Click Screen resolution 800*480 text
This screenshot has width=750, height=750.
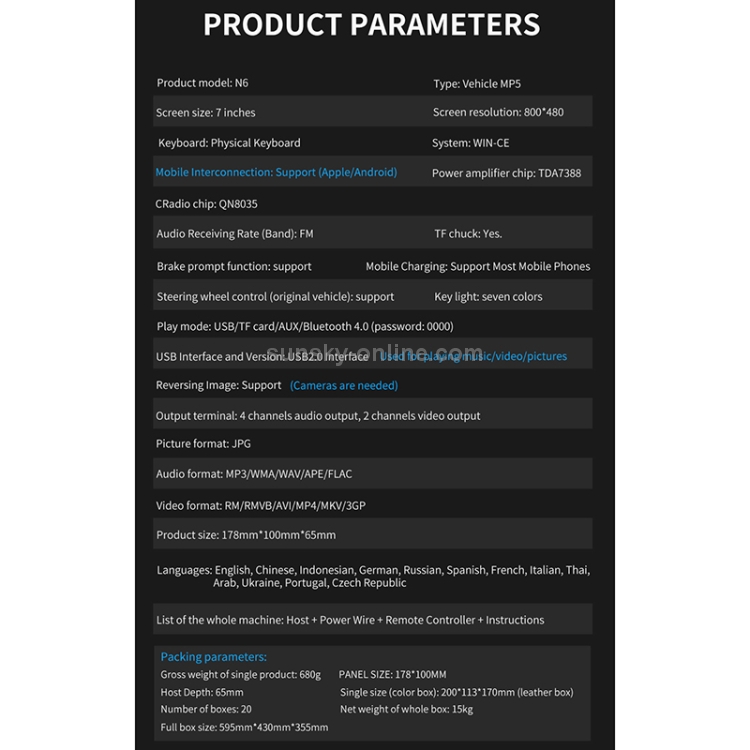coord(498,112)
